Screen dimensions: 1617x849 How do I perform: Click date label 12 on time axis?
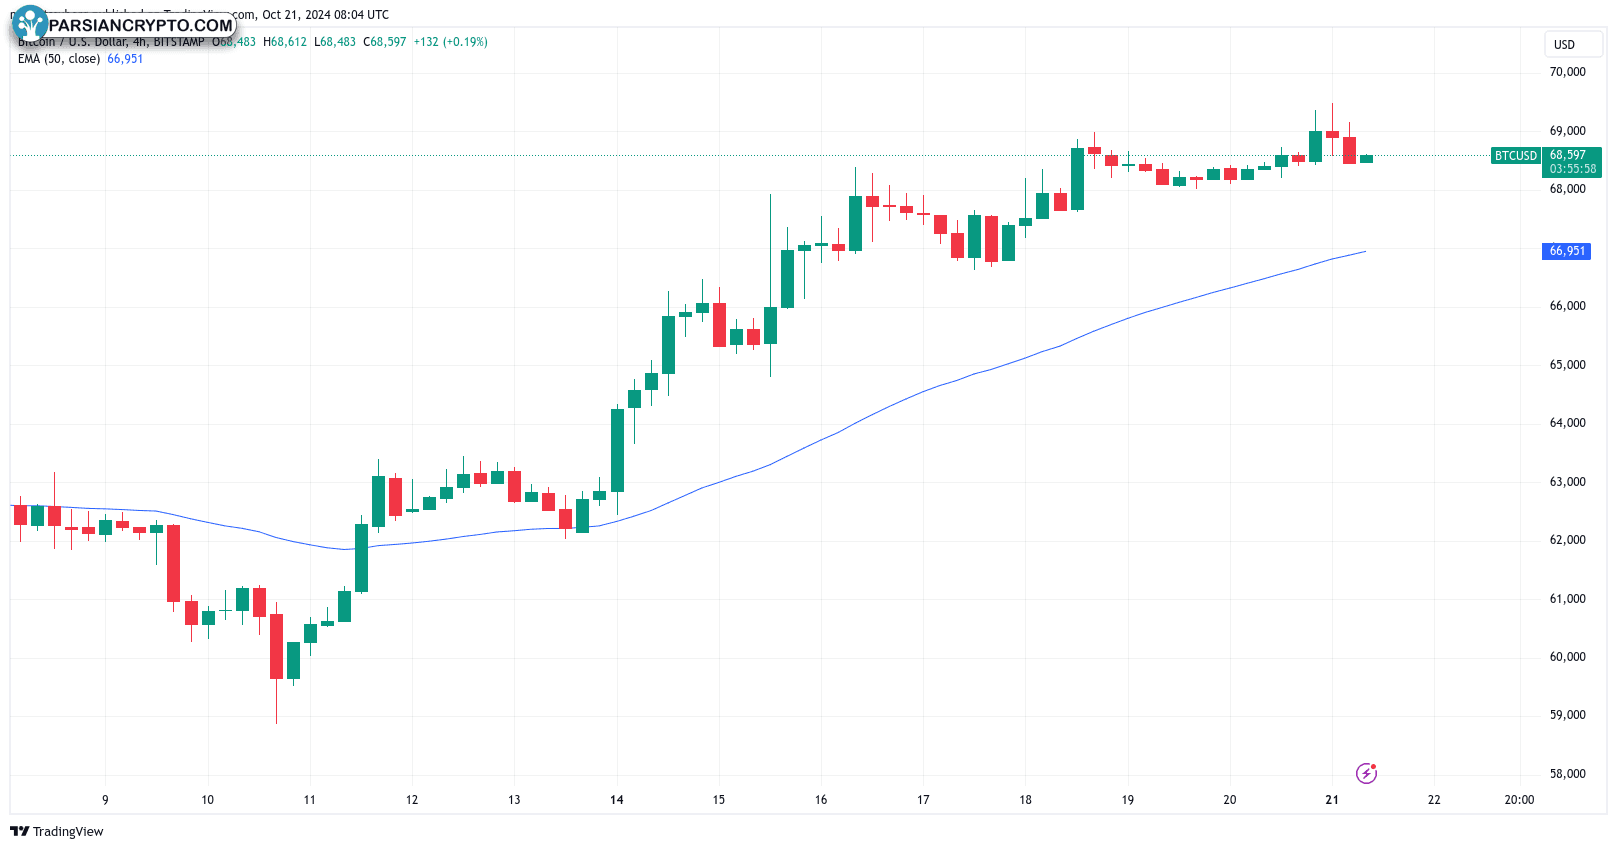point(412,800)
